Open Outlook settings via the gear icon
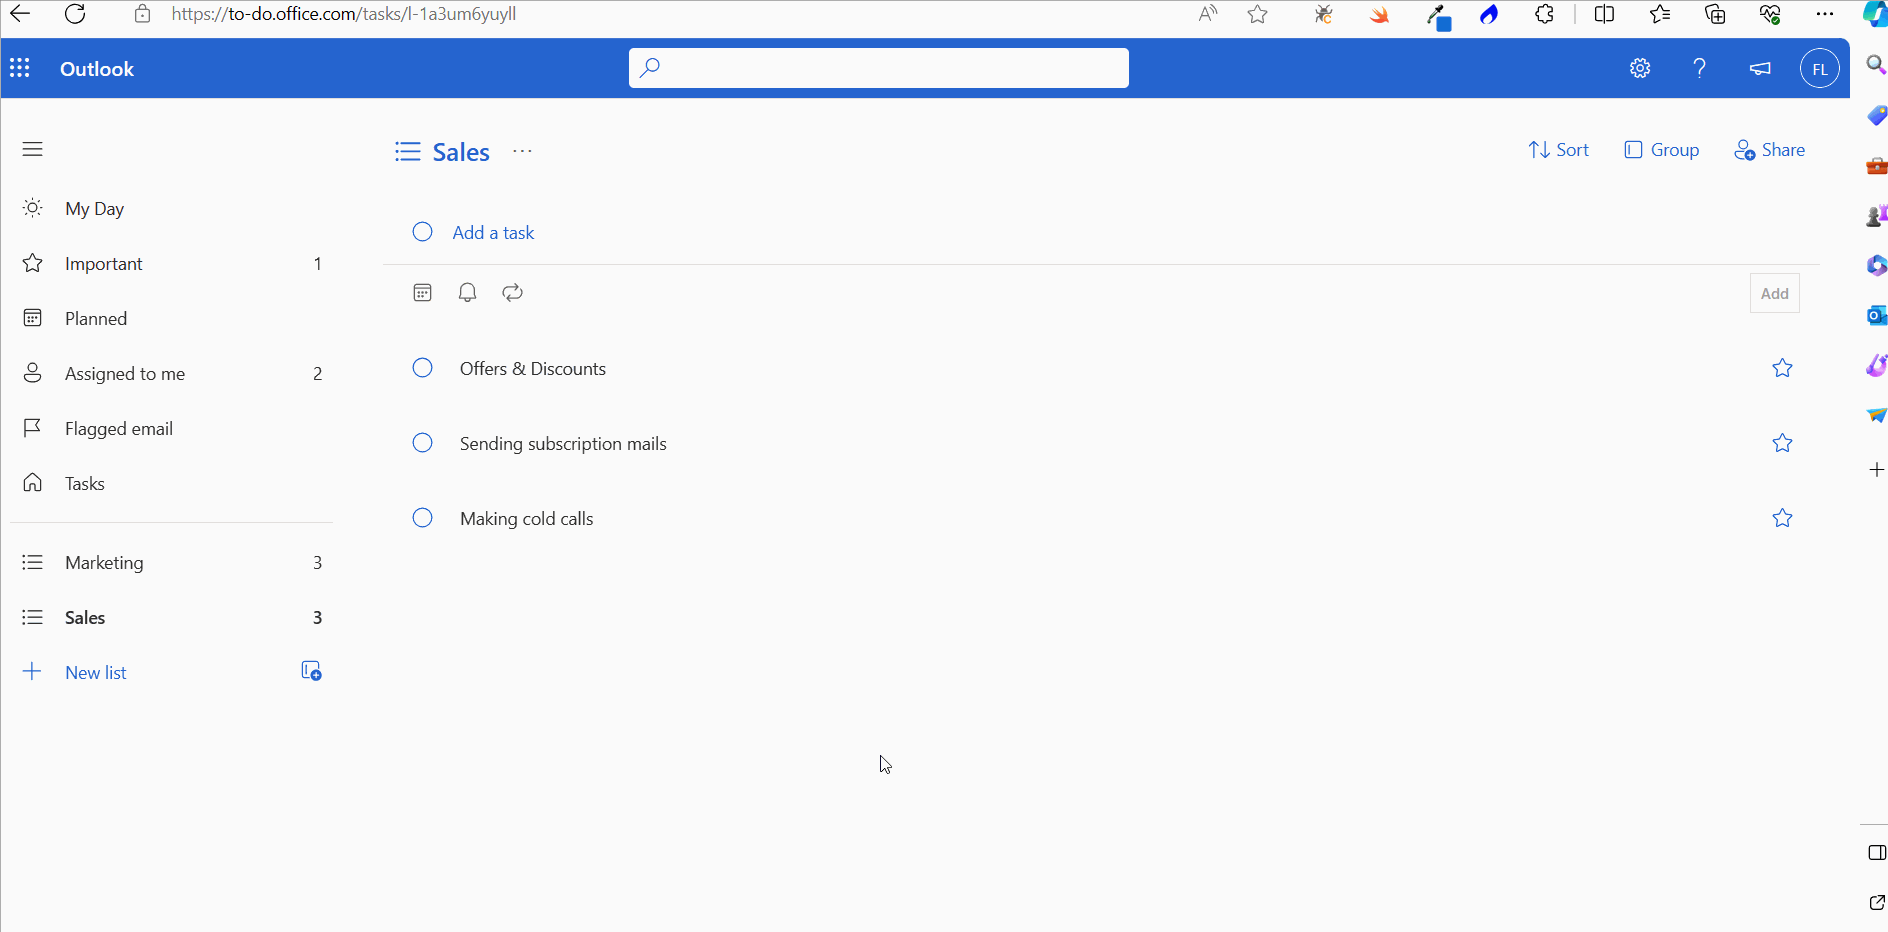Viewport: 1888px width, 932px height. (x=1640, y=67)
